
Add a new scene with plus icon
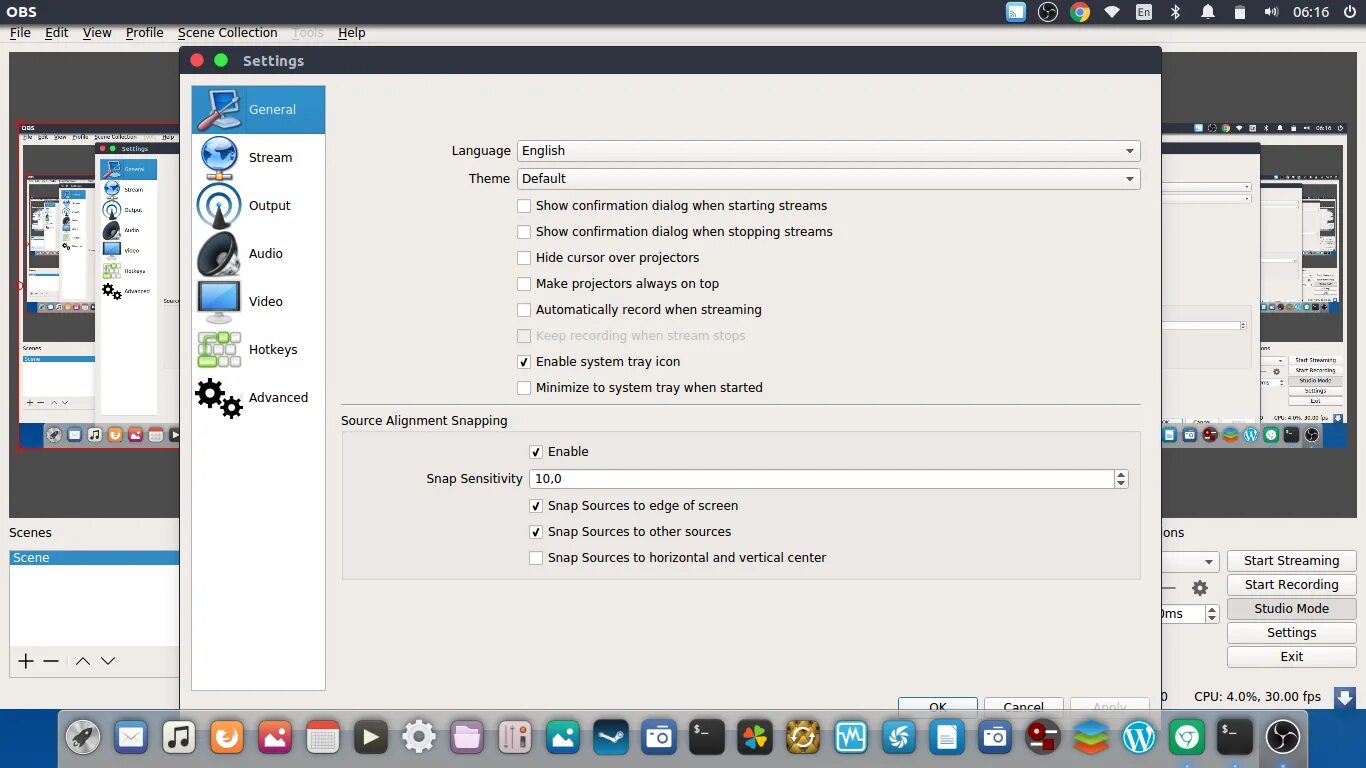(x=26, y=661)
